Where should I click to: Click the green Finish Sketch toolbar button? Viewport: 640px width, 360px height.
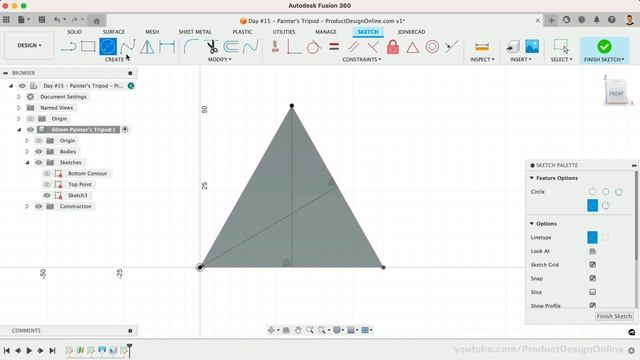tap(604, 50)
